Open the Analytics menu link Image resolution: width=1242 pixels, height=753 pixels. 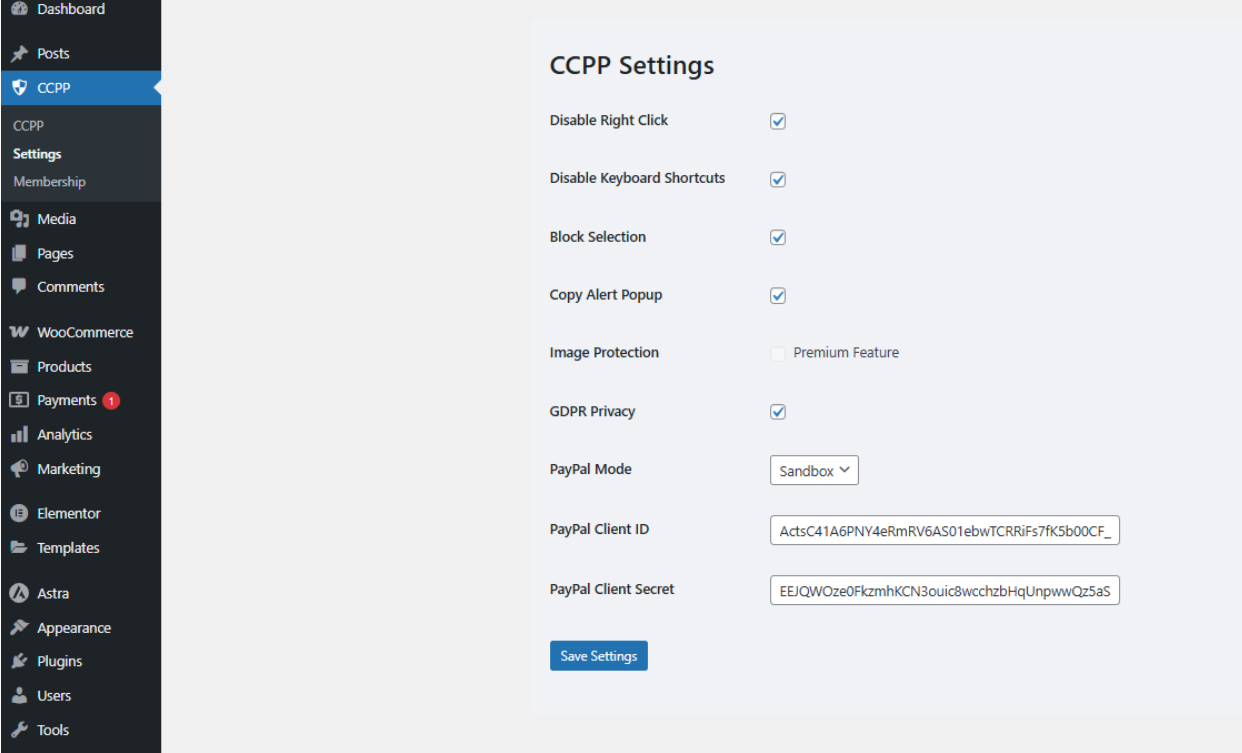64,435
